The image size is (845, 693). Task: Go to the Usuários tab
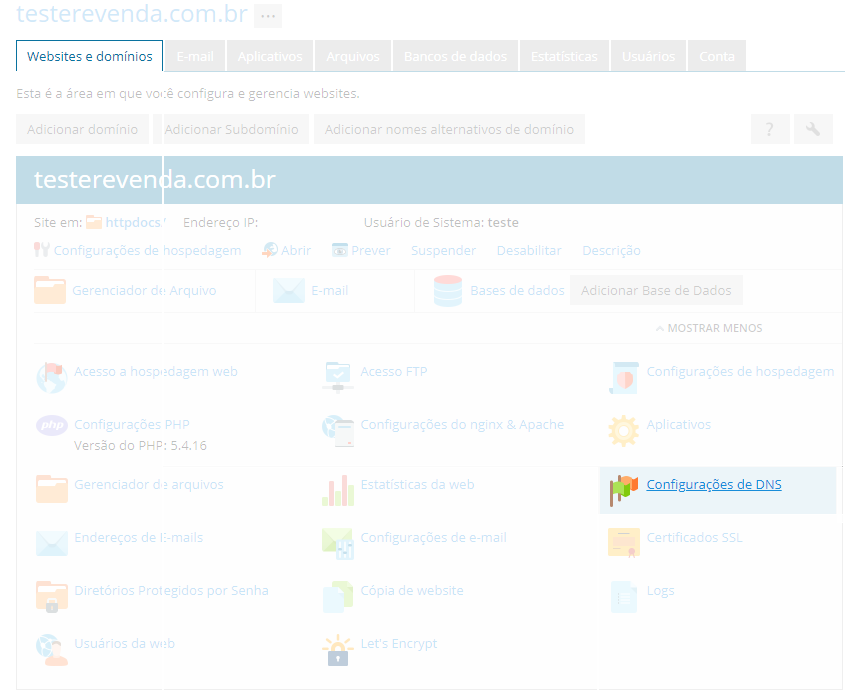coord(648,56)
